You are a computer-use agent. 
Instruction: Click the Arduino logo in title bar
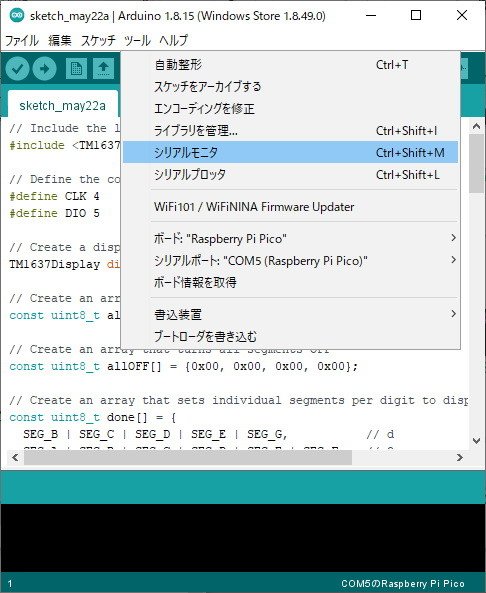tap(16, 16)
